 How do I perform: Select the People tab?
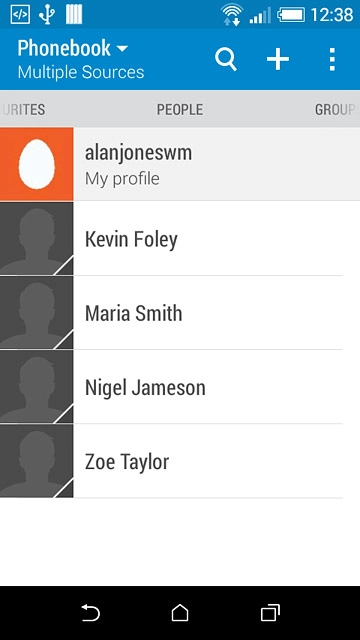tap(180, 109)
